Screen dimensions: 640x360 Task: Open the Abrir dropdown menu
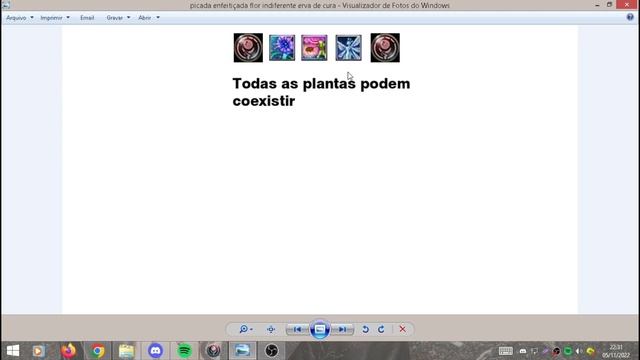click(x=149, y=18)
